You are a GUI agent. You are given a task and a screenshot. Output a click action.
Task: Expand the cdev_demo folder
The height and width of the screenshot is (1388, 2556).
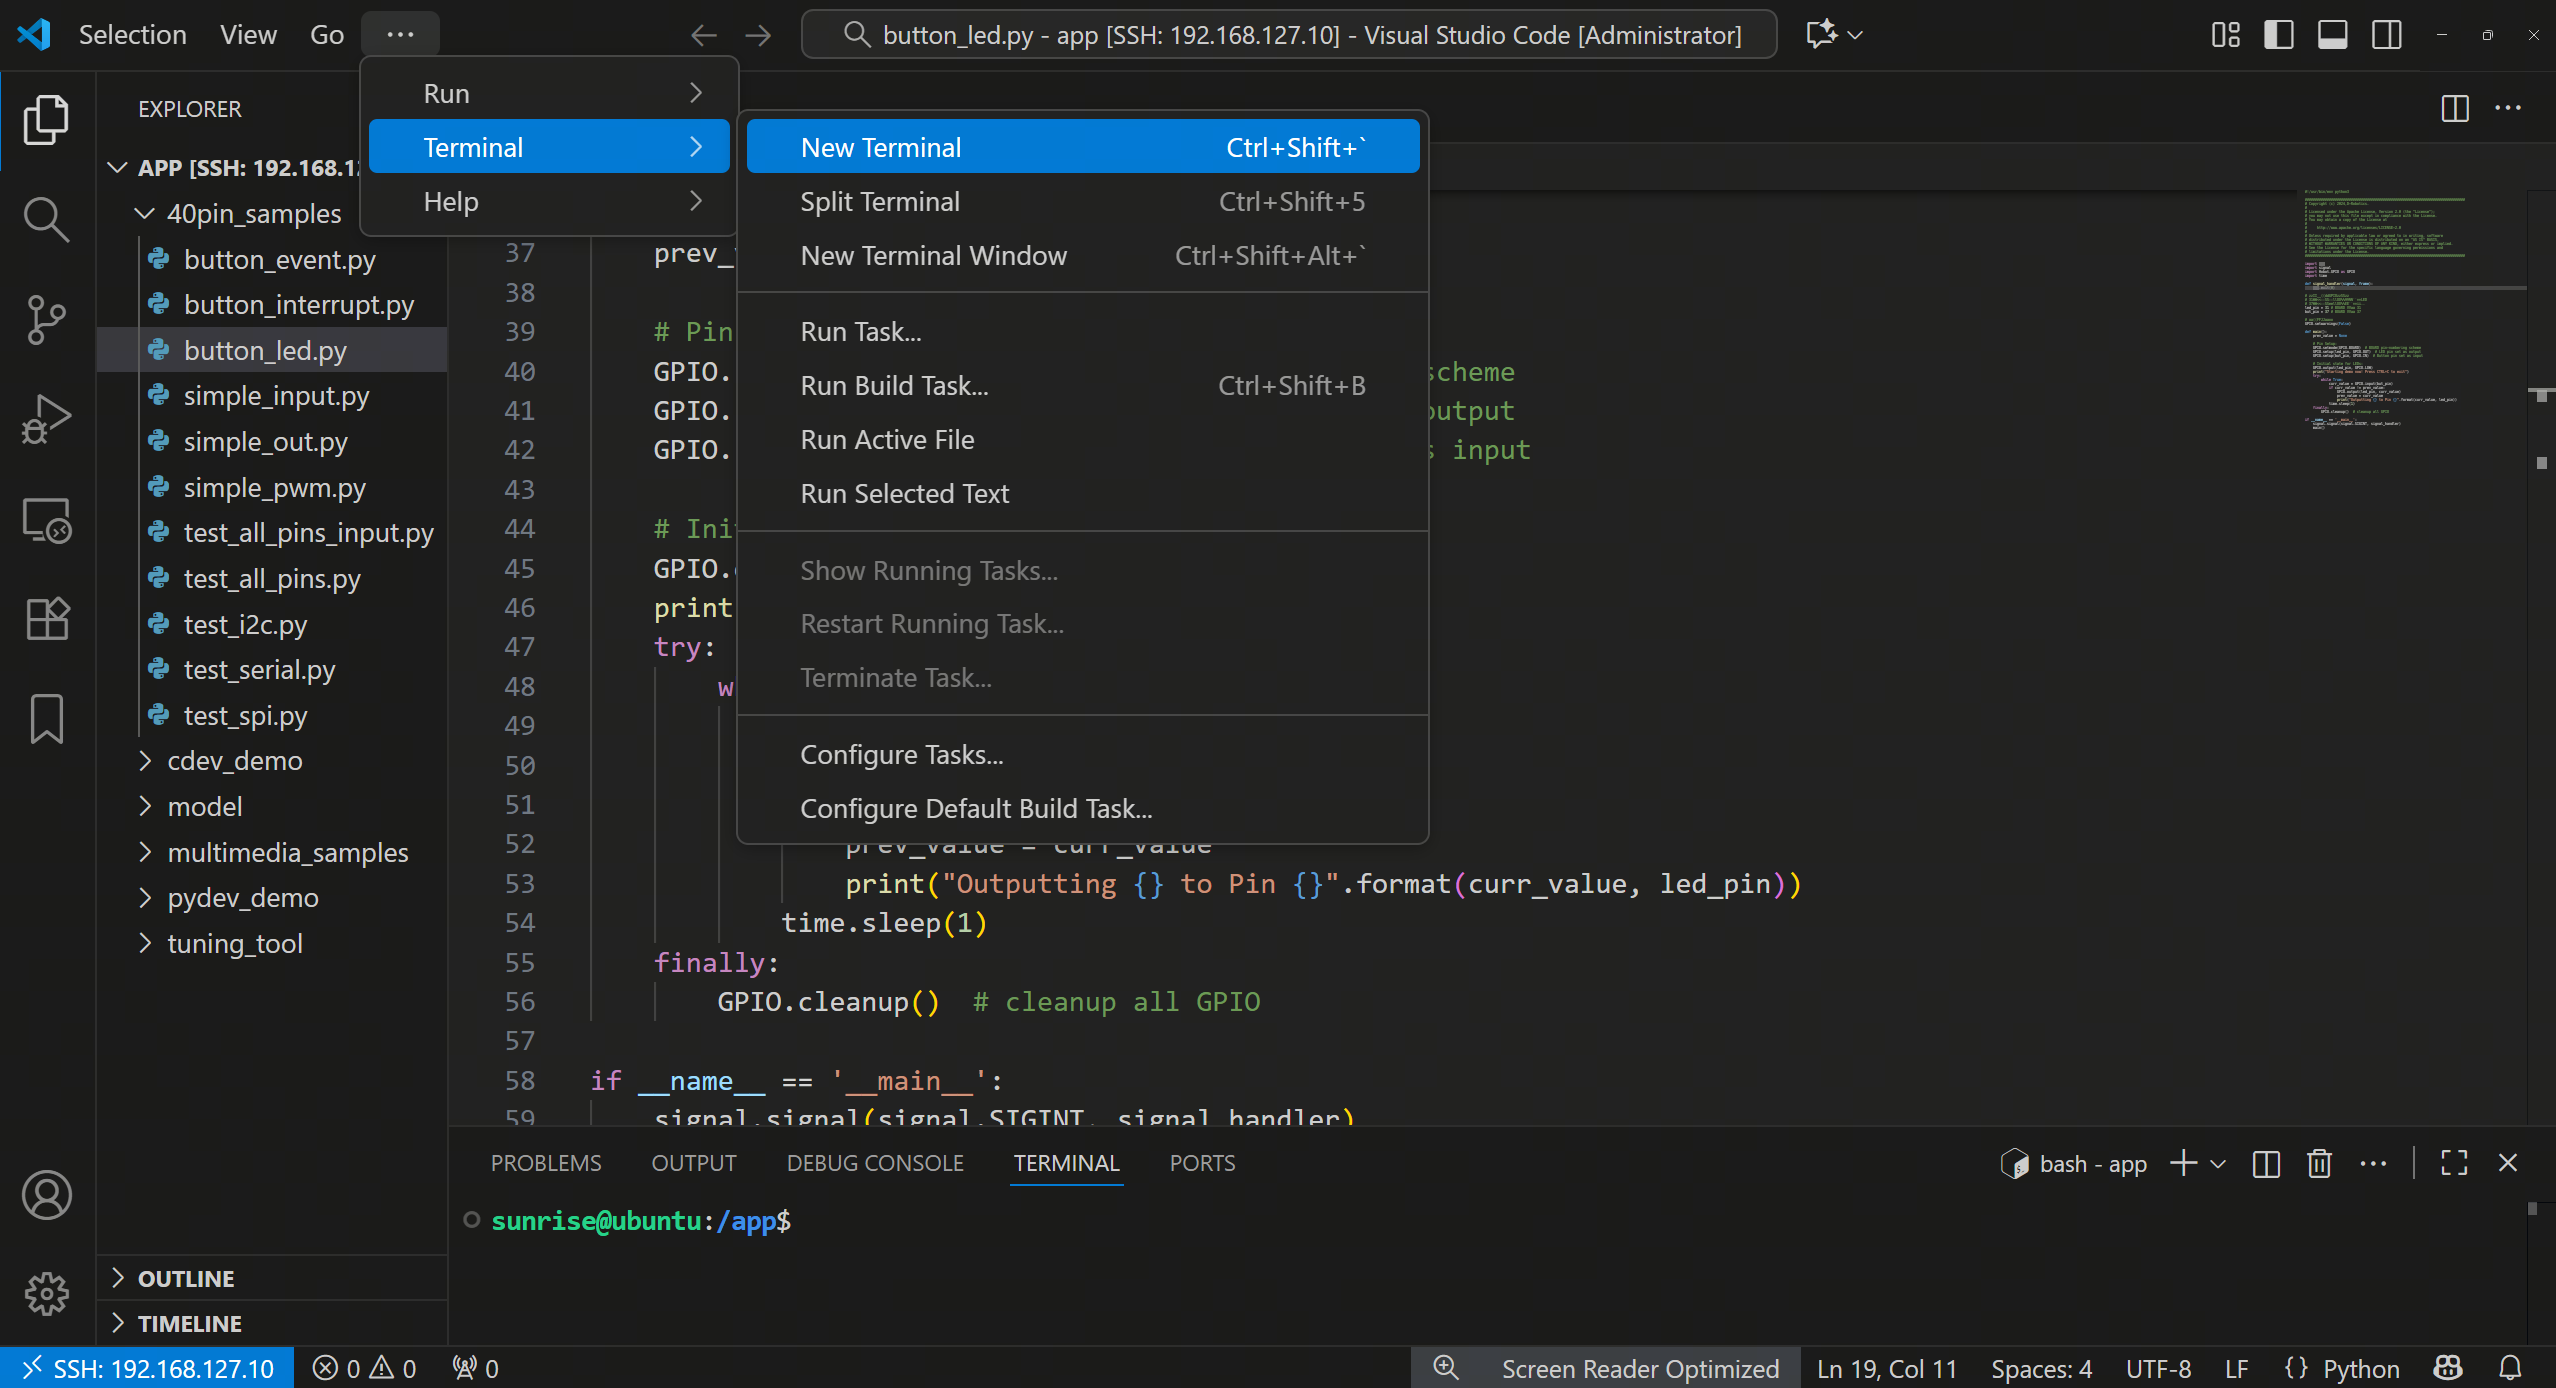click(x=145, y=760)
